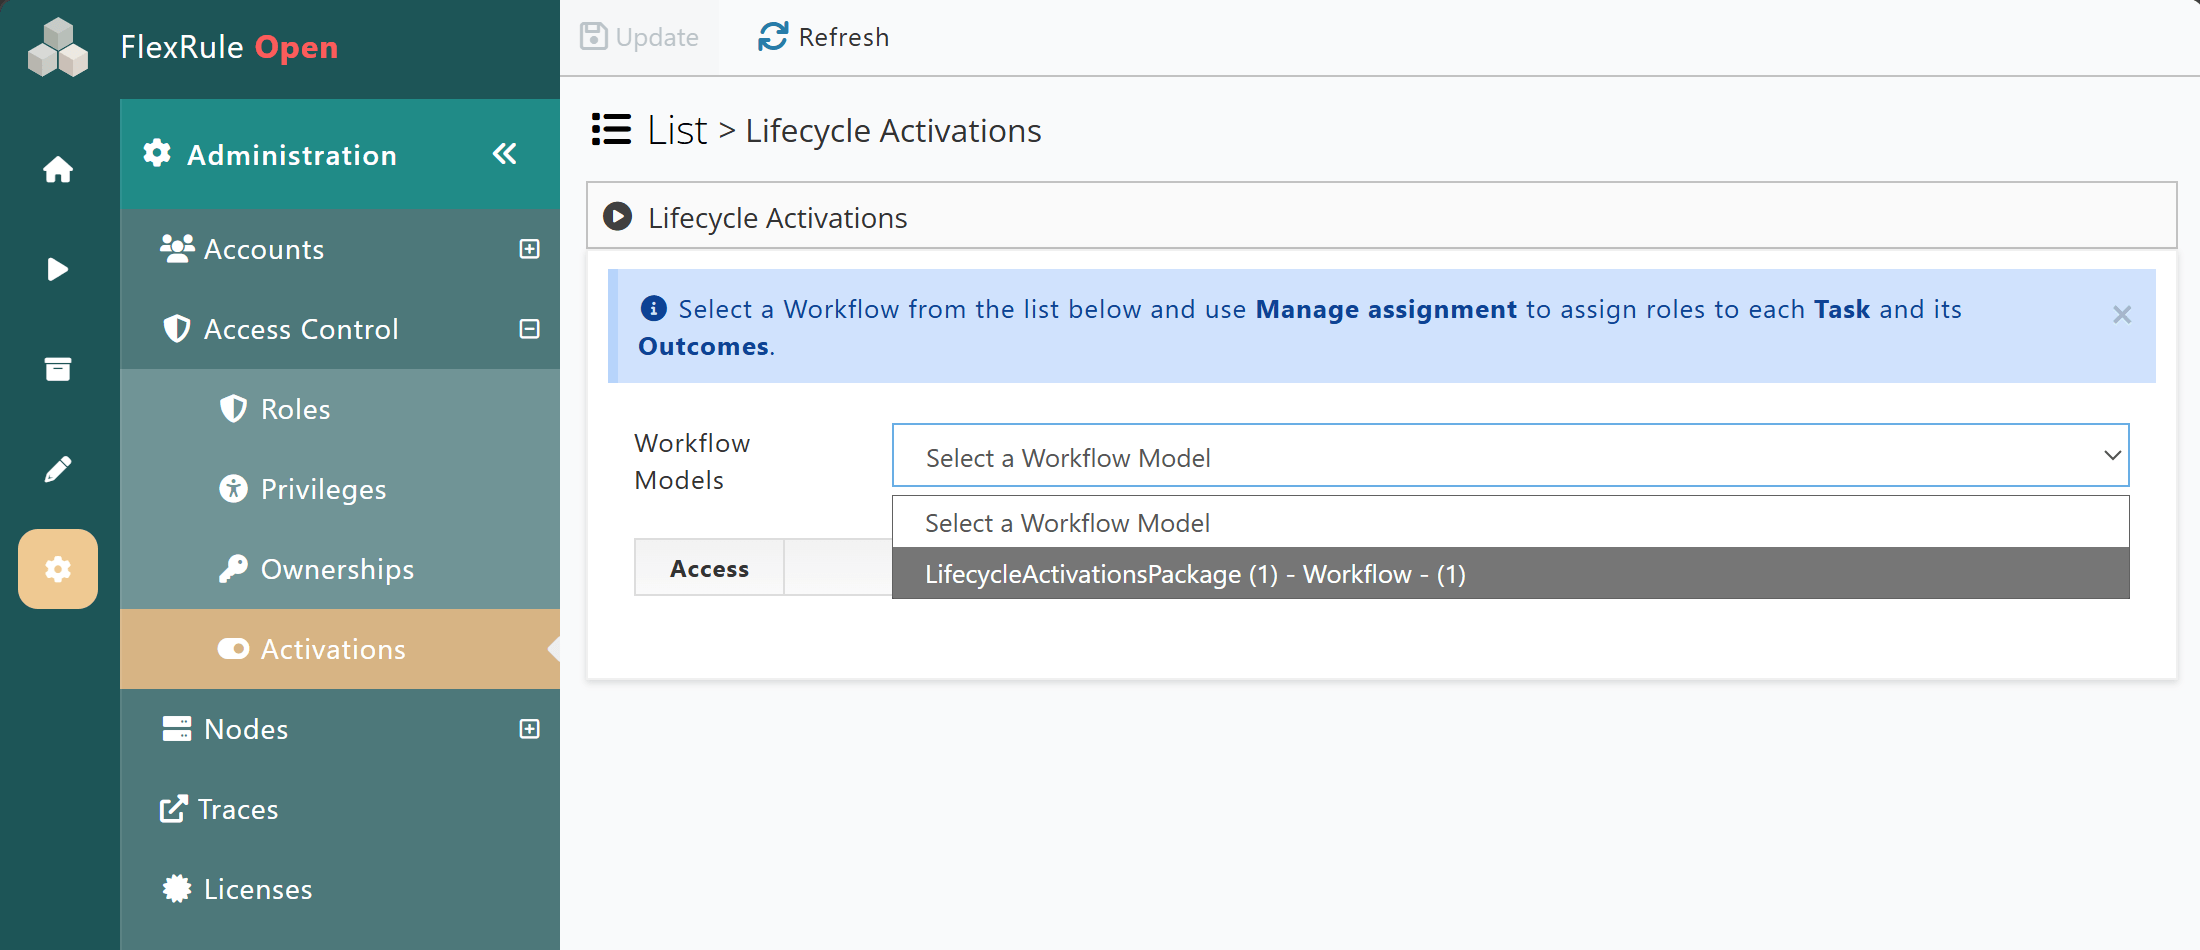
Task: Click the Administration gear icon
Action: click(157, 154)
